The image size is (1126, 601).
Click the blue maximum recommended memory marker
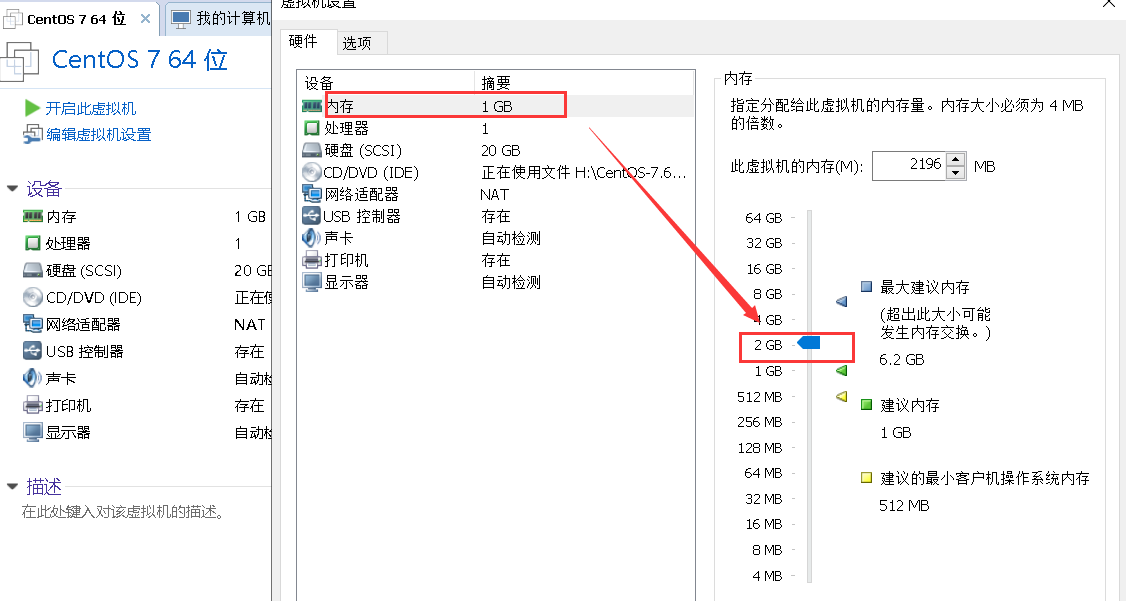point(842,302)
